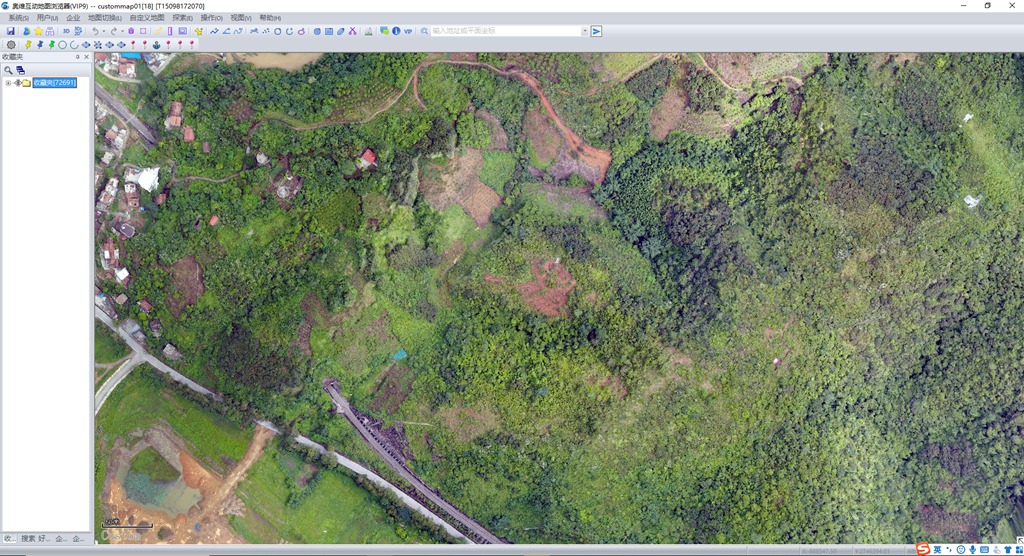Open the 自定义地图 menu
This screenshot has width=1024, height=556.
click(x=147, y=18)
